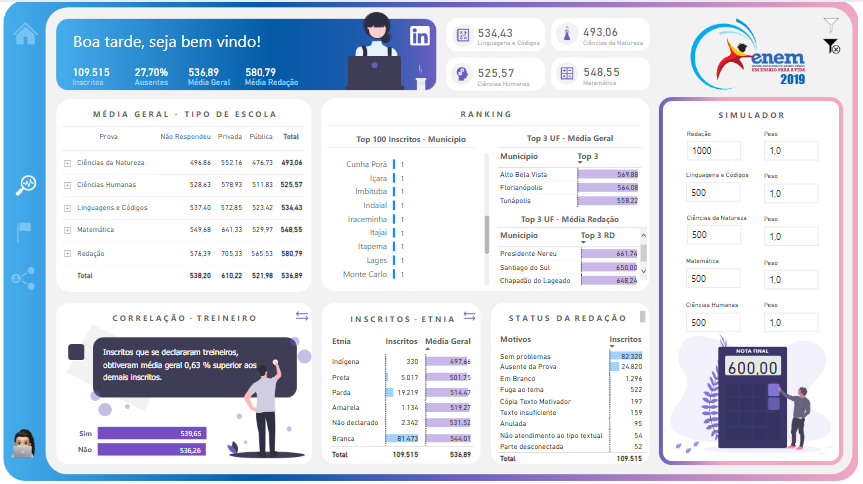
Task: Expand the Redação row
Action: pos(67,254)
